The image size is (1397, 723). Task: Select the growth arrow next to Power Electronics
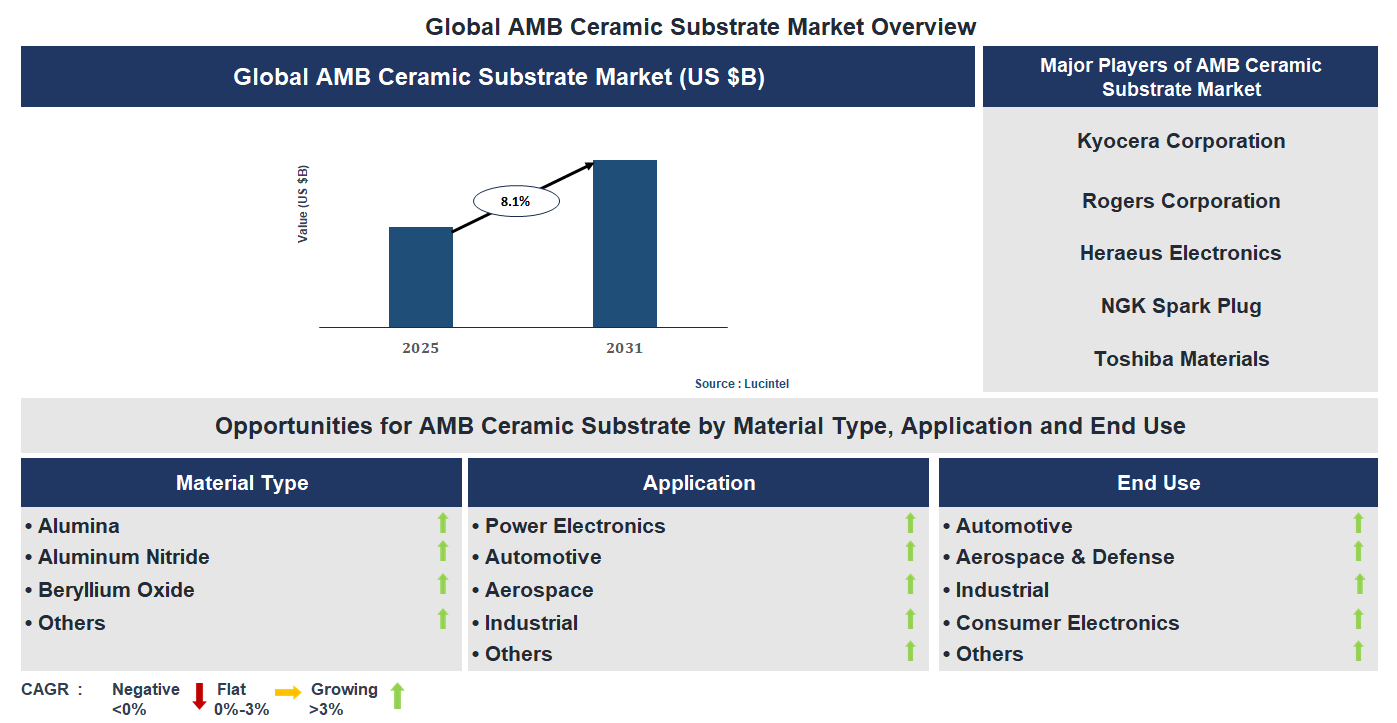point(910,522)
